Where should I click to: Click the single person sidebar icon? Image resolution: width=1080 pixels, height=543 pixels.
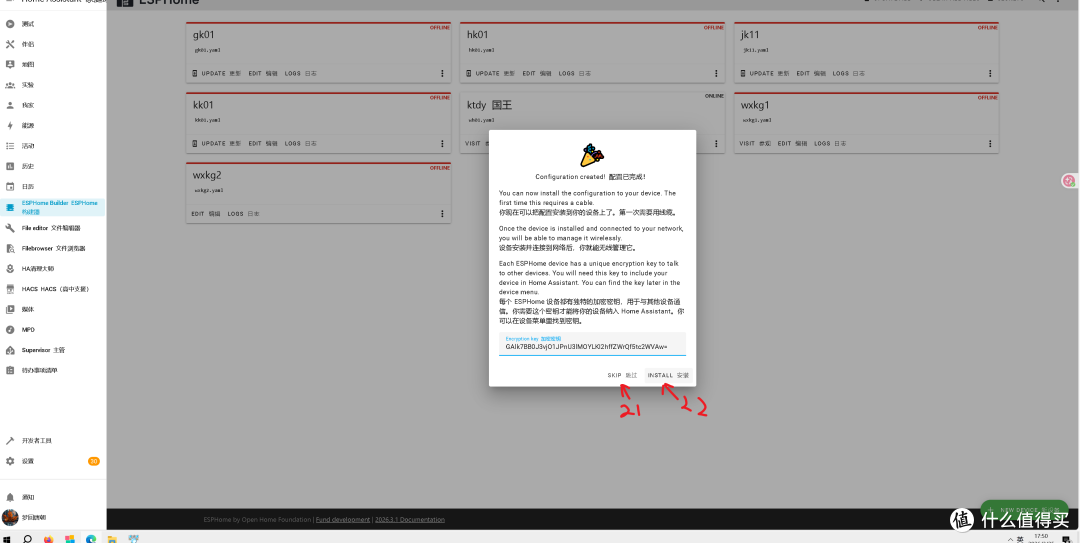click(10, 105)
